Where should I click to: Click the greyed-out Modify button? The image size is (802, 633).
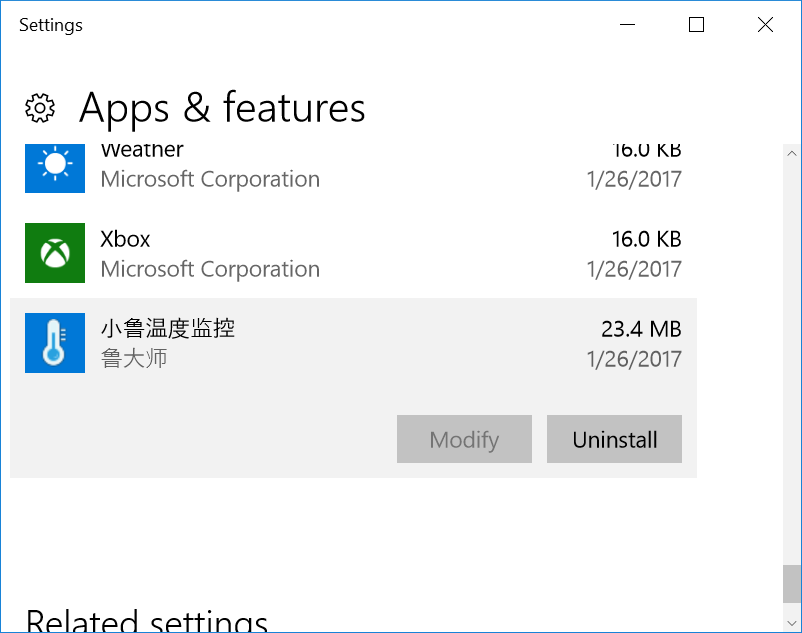coord(464,439)
